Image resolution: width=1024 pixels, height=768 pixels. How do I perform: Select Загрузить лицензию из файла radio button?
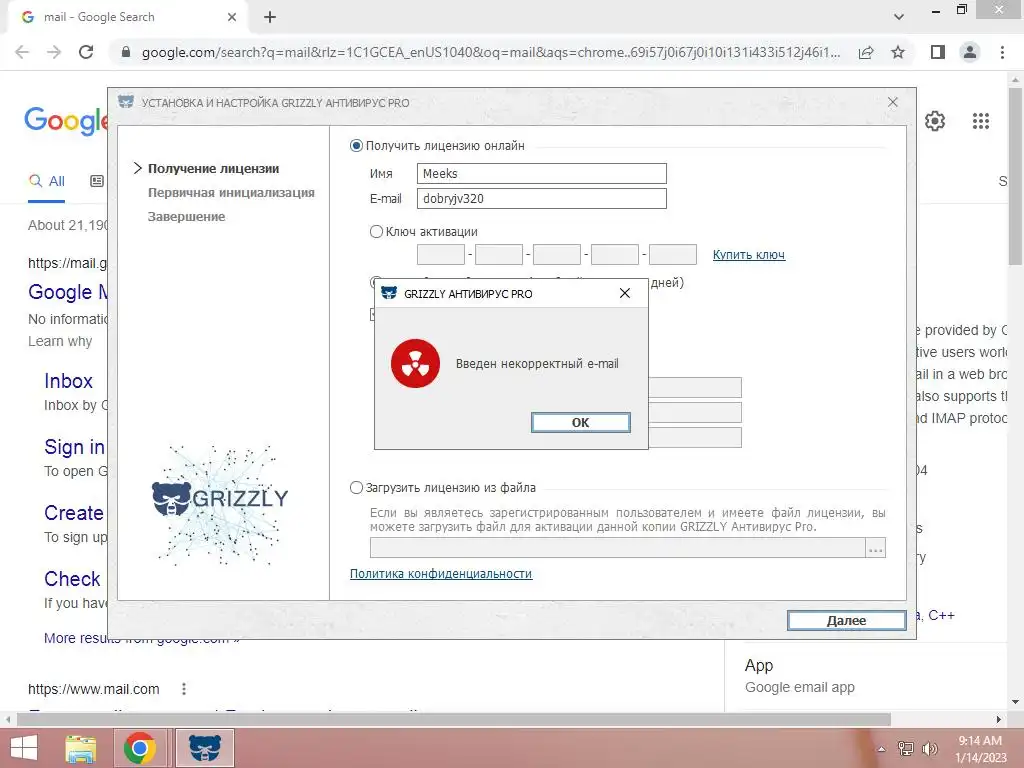tap(356, 488)
